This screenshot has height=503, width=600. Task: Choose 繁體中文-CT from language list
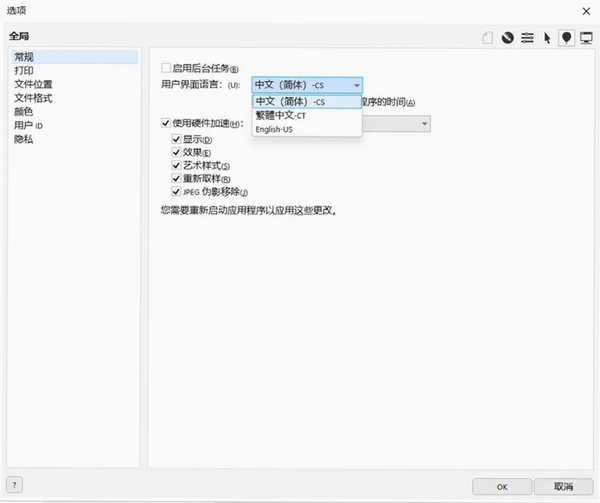tap(307, 115)
